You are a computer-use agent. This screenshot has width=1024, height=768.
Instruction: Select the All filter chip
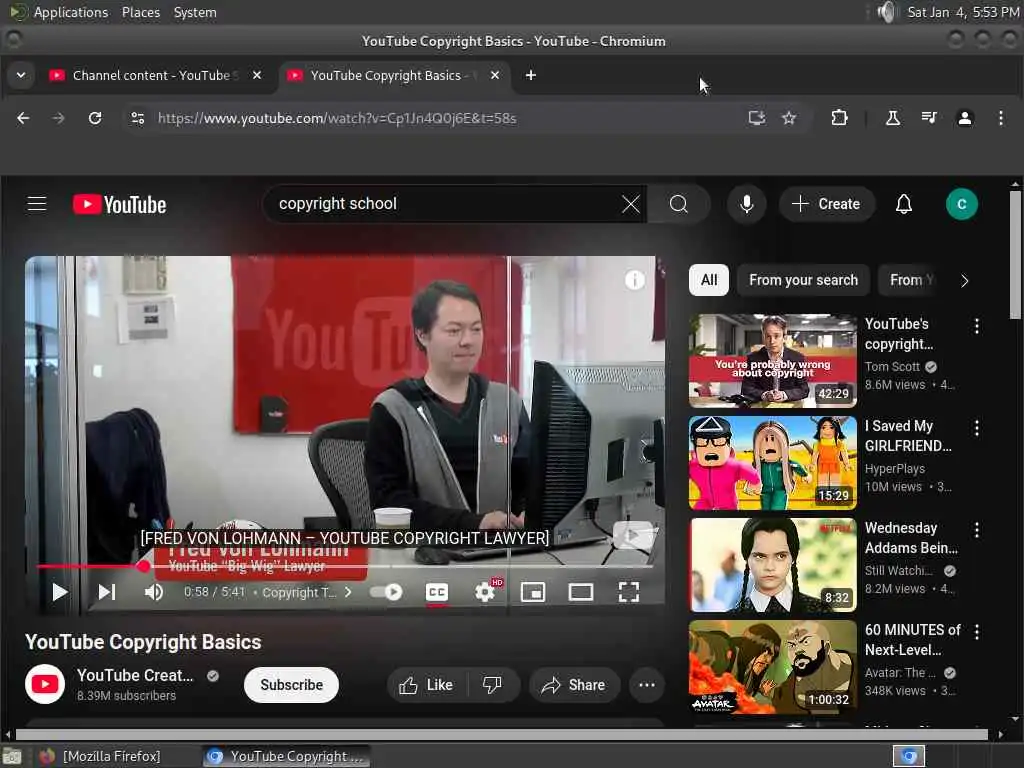point(709,280)
